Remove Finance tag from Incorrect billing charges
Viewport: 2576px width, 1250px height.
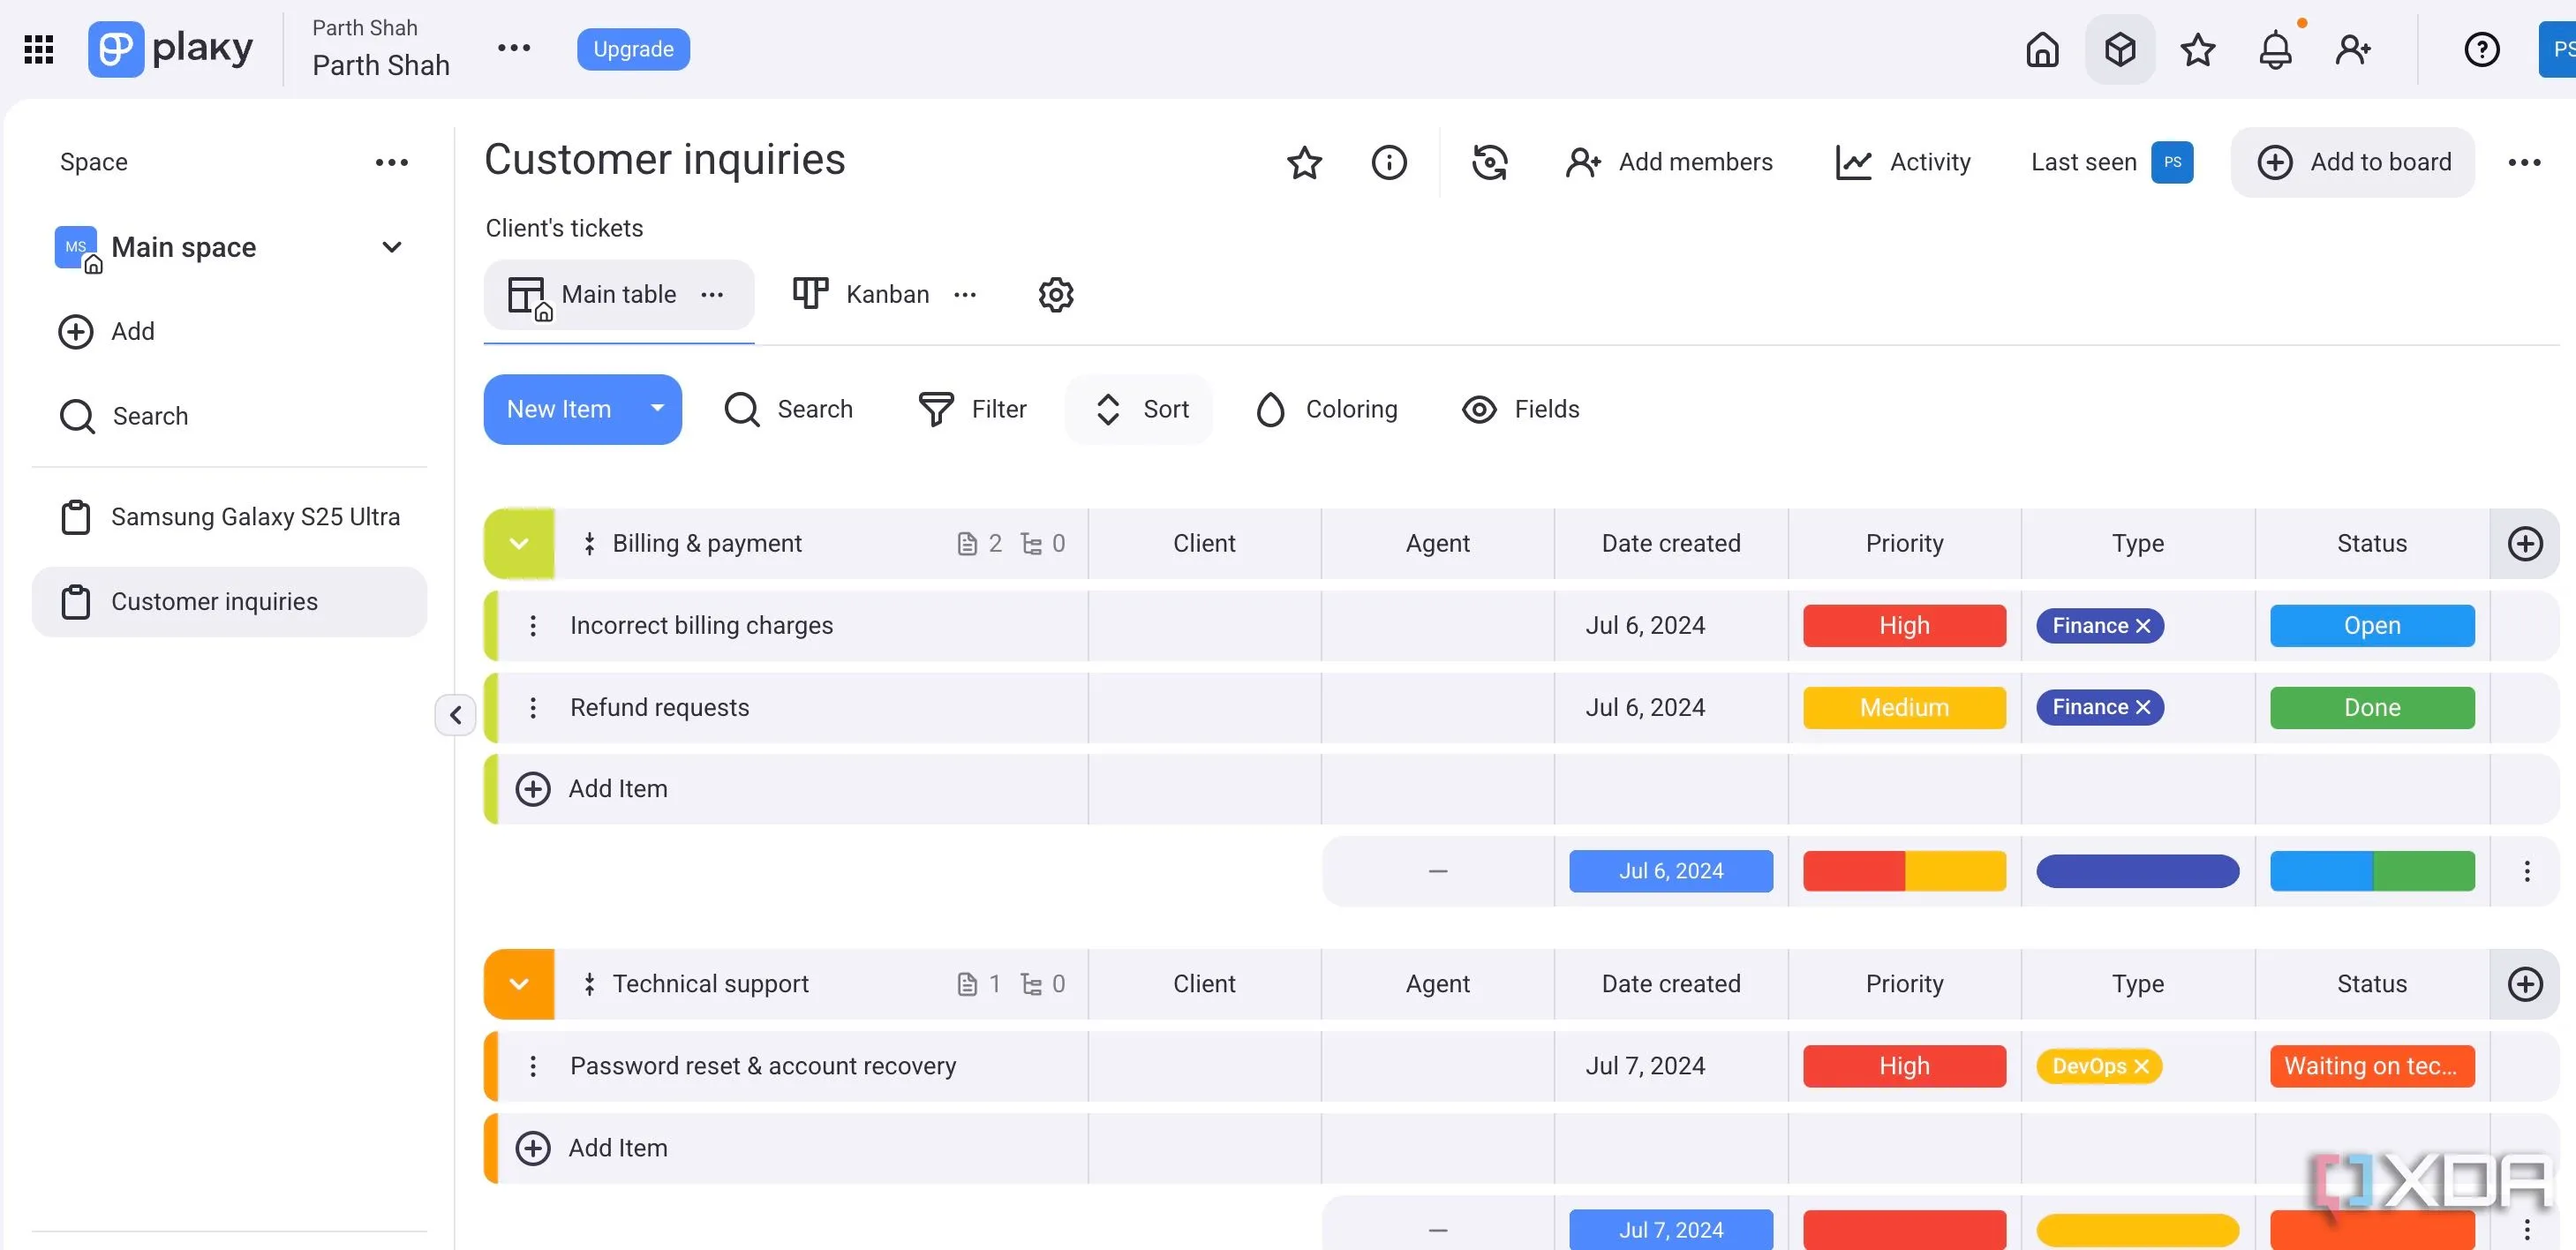click(x=2143, y=626)
